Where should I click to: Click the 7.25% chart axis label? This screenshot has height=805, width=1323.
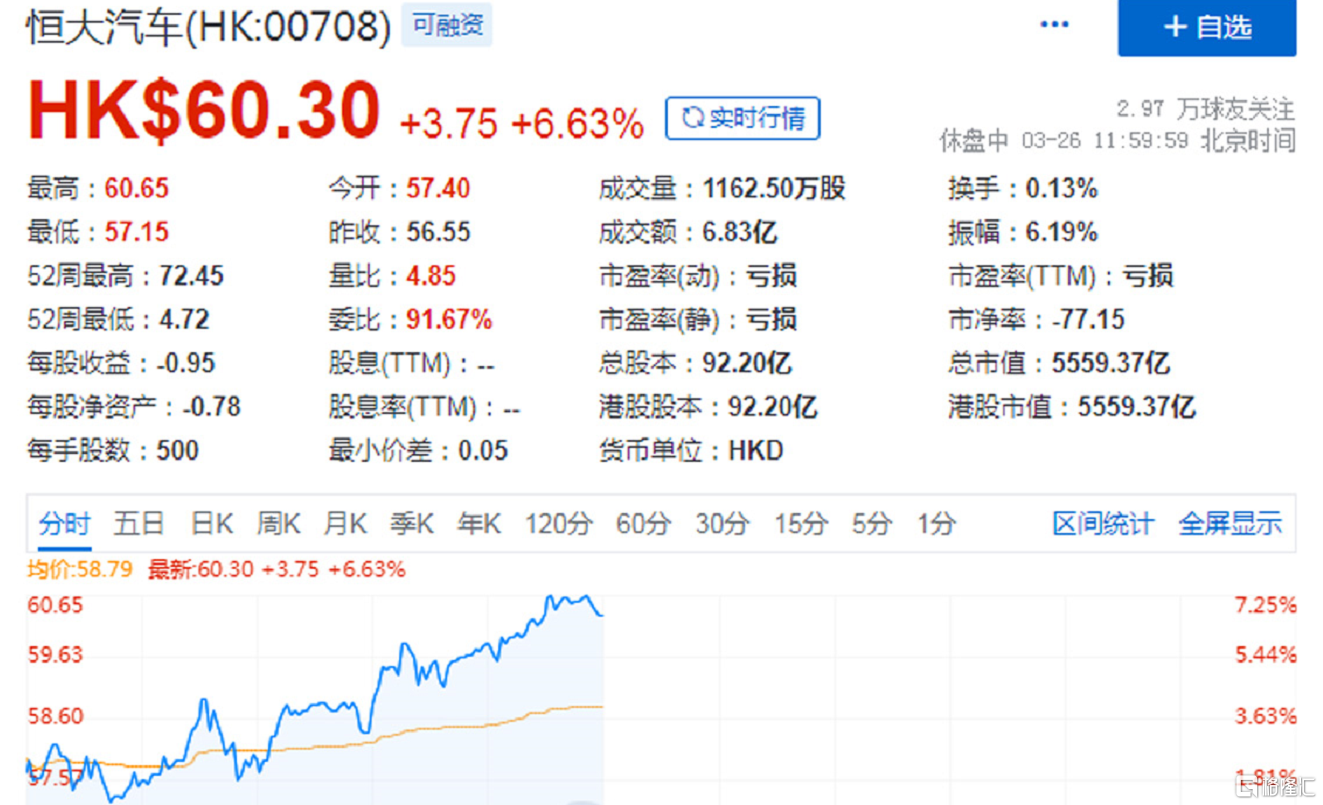(x=1268, y=604)
